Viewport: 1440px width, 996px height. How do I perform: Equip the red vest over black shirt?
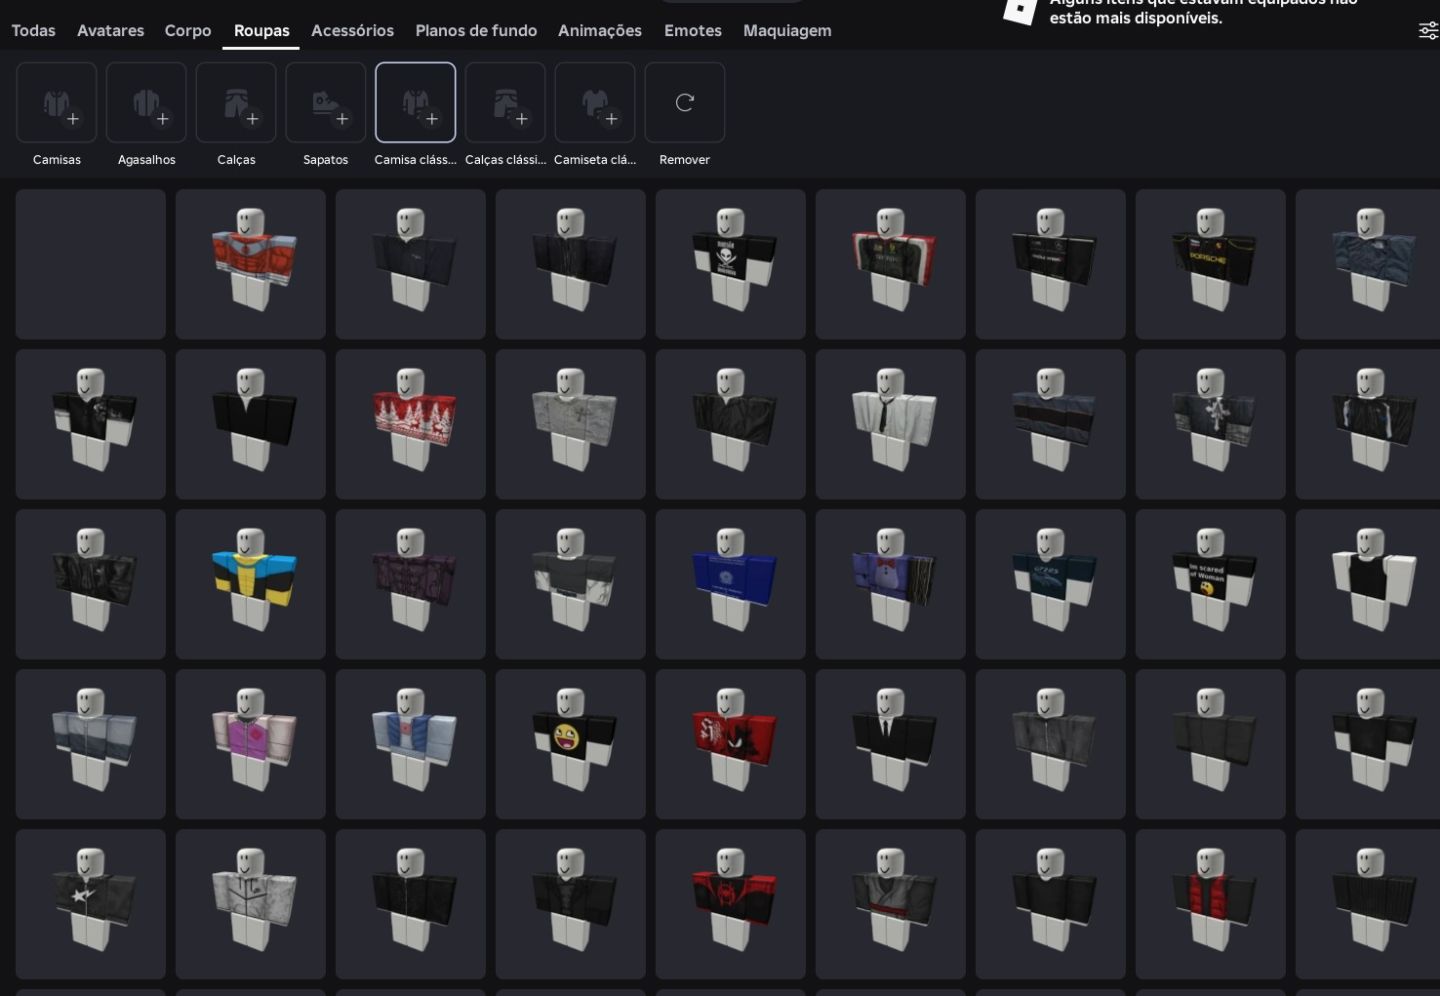tap(1211, 904)
